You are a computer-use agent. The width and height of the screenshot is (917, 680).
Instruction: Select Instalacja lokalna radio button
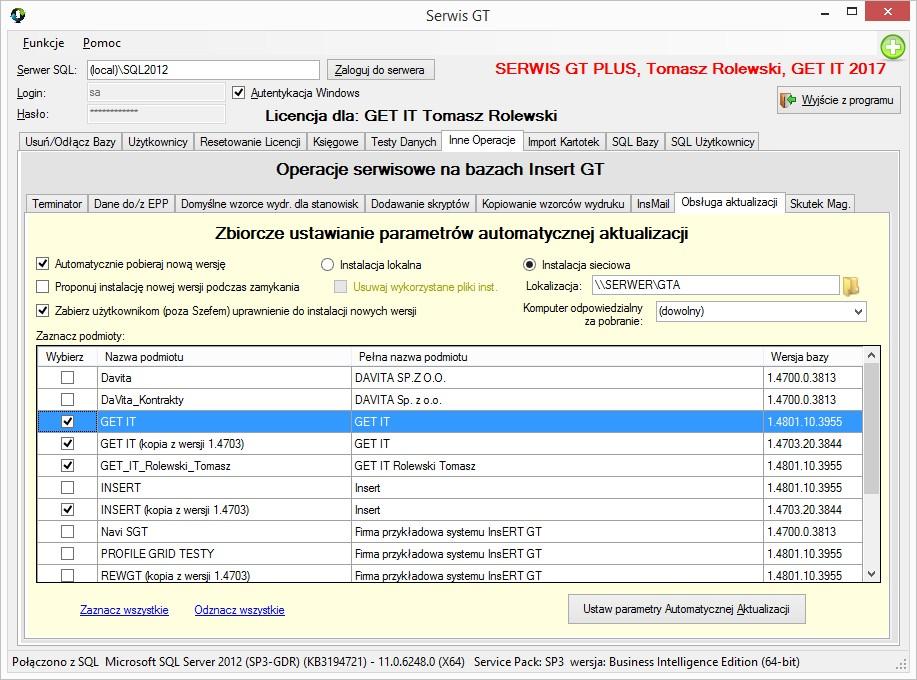328,265
